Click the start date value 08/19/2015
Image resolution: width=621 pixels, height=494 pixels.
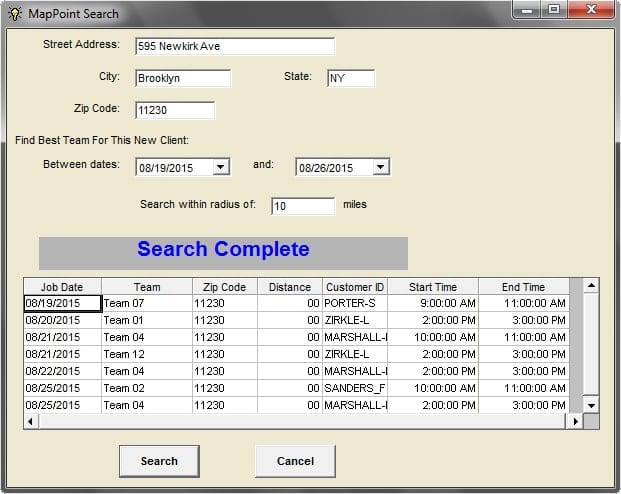[166, 168]
